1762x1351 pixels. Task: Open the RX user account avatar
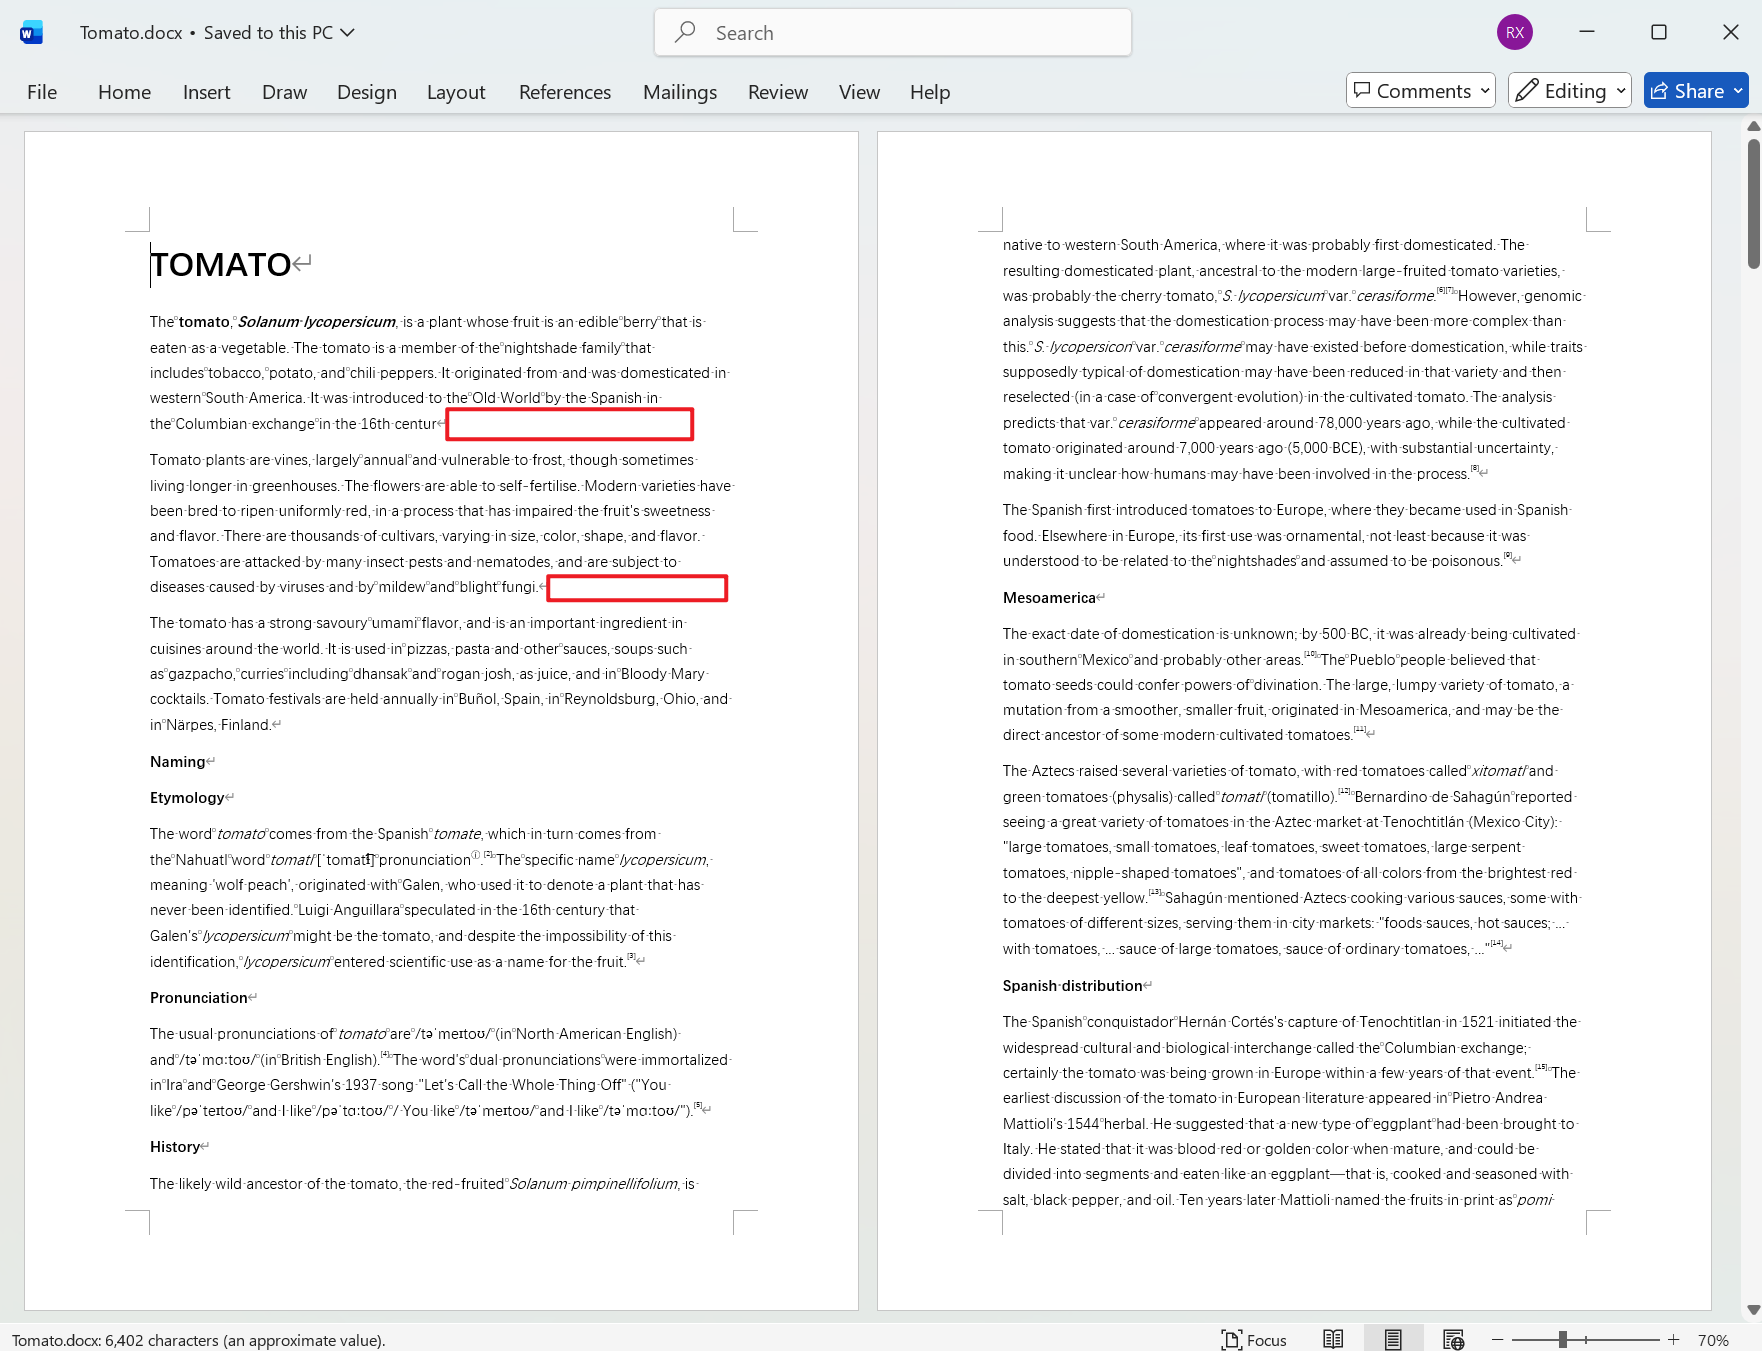[x=1514, y=31]
